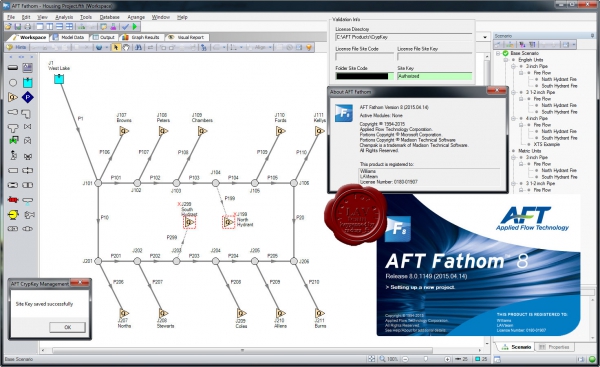Select the West Lake reservoir J1 on the workspace
Viewport: 600px width, 367px height.
(x=59, y=79)
